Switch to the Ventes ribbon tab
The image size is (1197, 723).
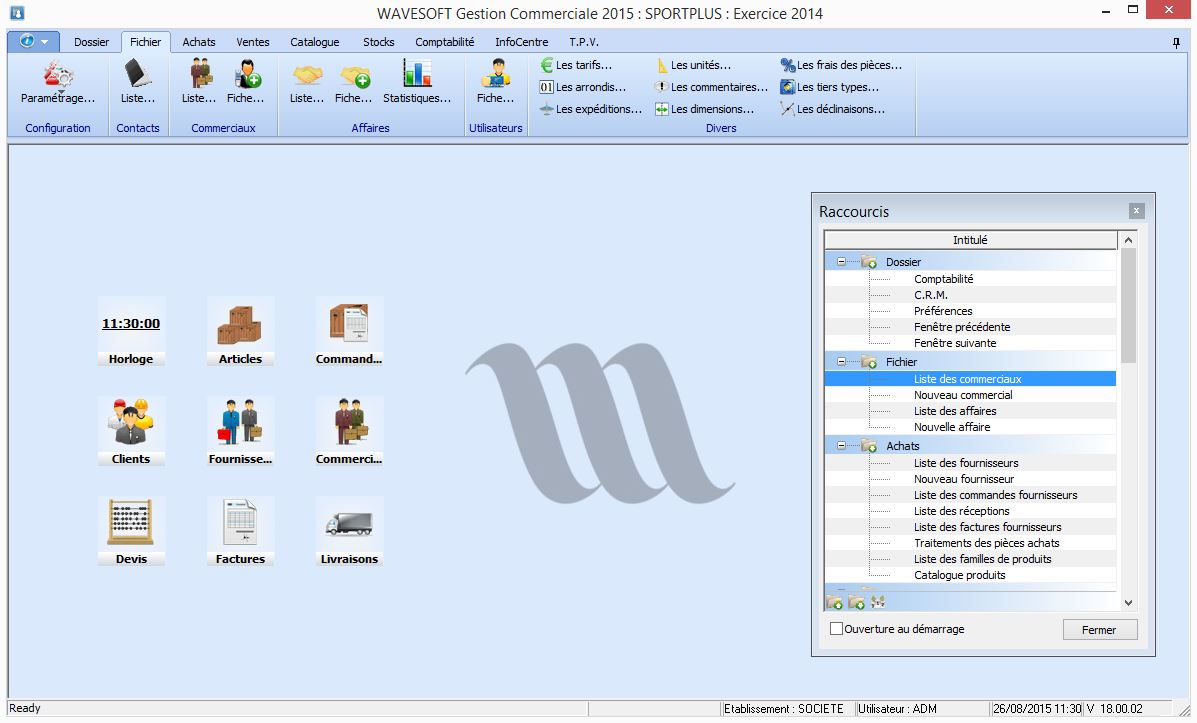(252, 42)
